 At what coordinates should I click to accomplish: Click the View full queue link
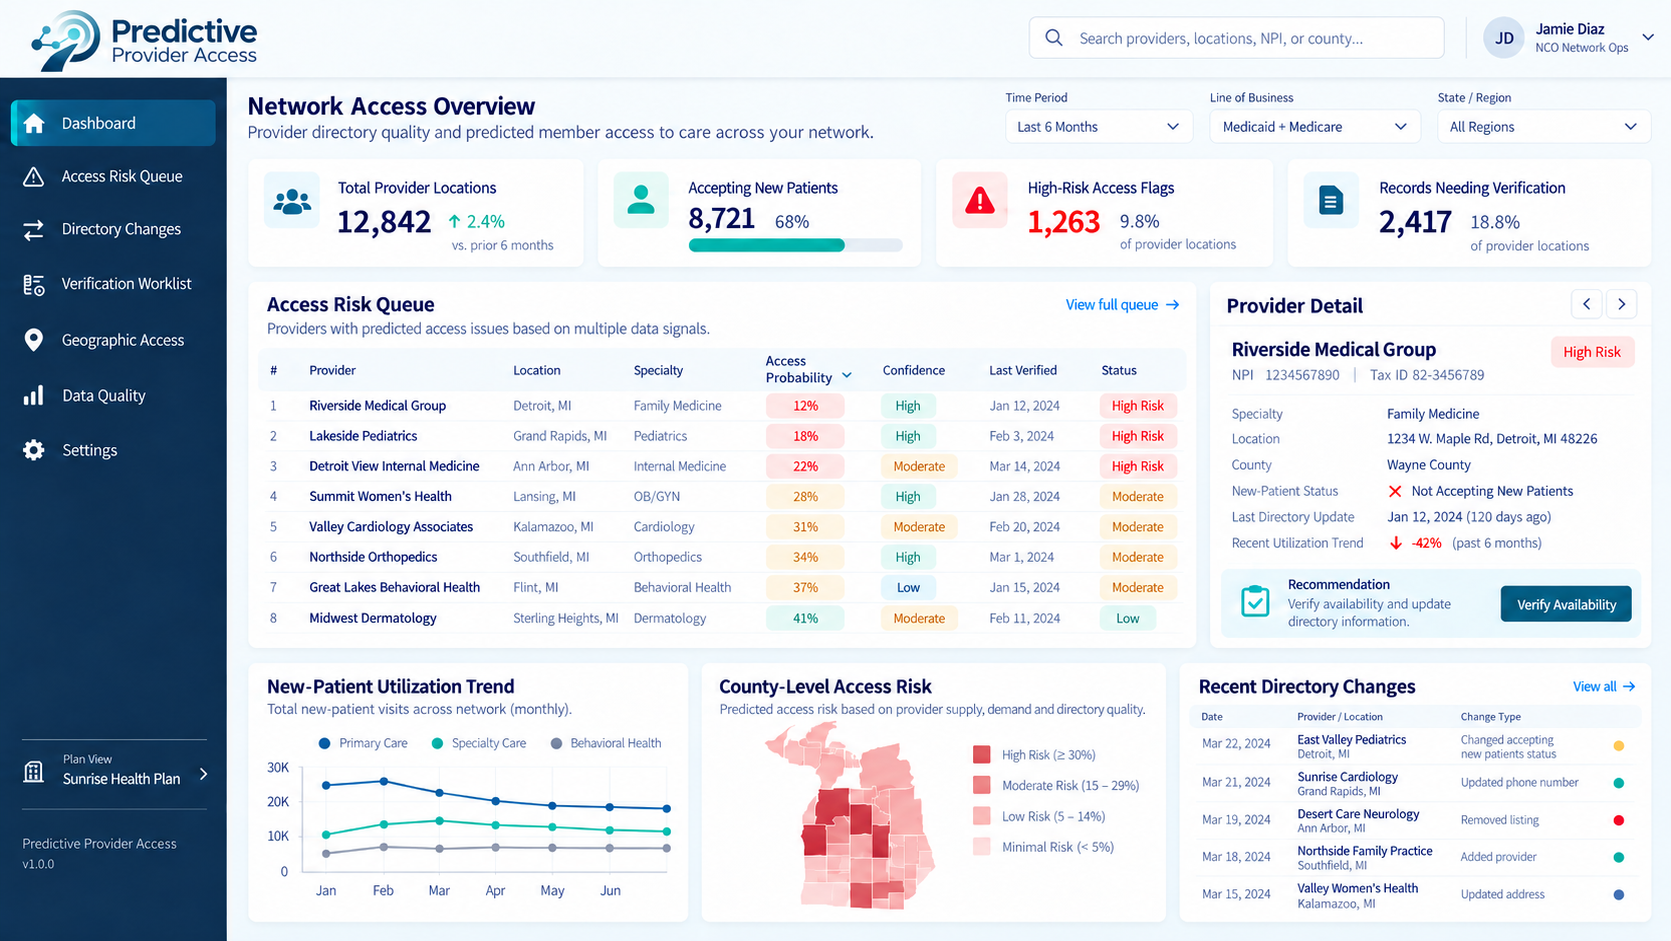coord(1122,305)
